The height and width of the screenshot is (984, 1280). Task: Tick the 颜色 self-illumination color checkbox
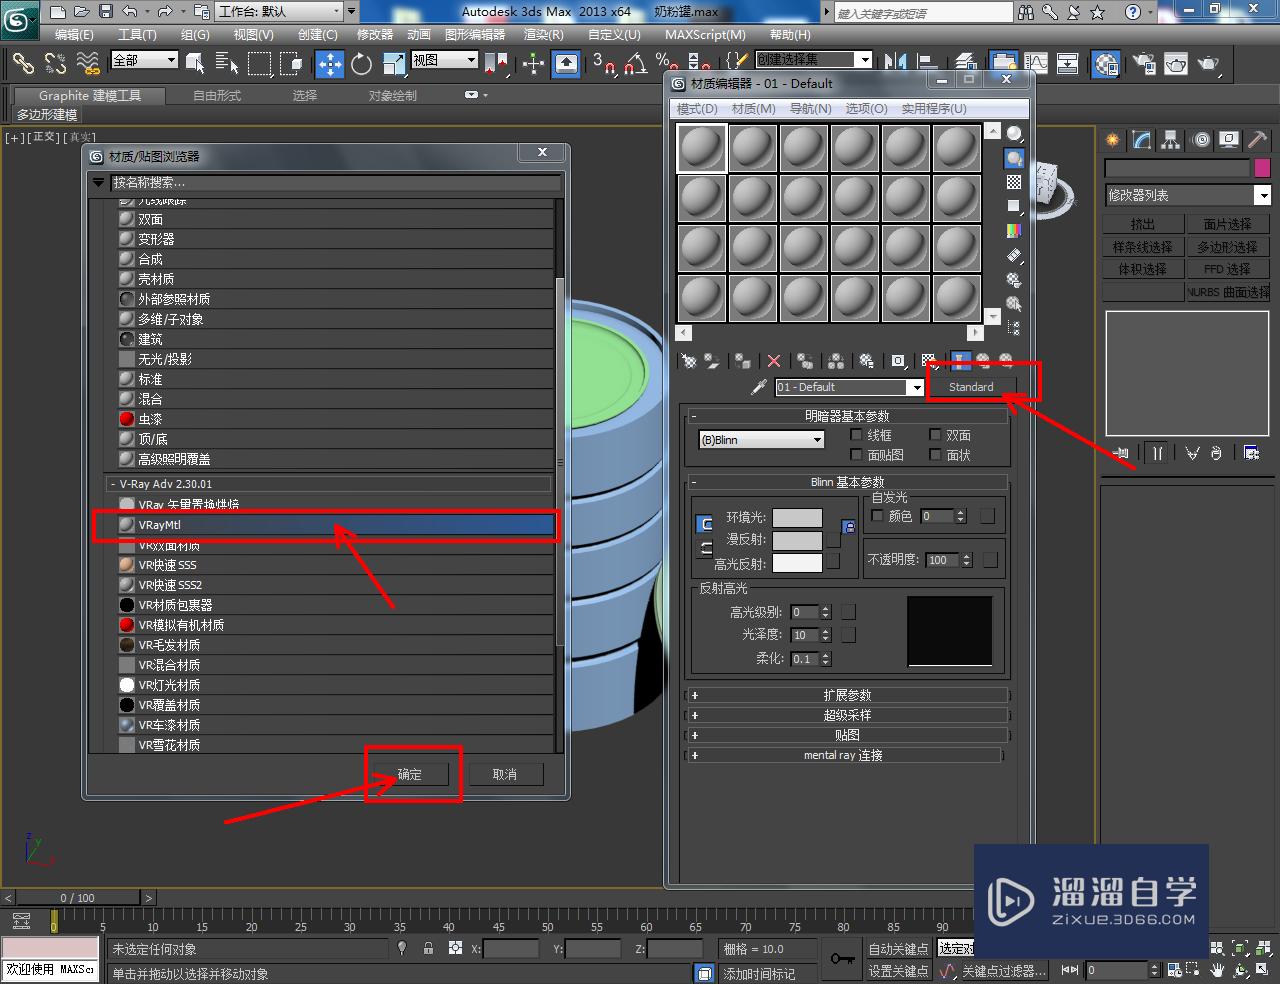(x=877, y=516)
